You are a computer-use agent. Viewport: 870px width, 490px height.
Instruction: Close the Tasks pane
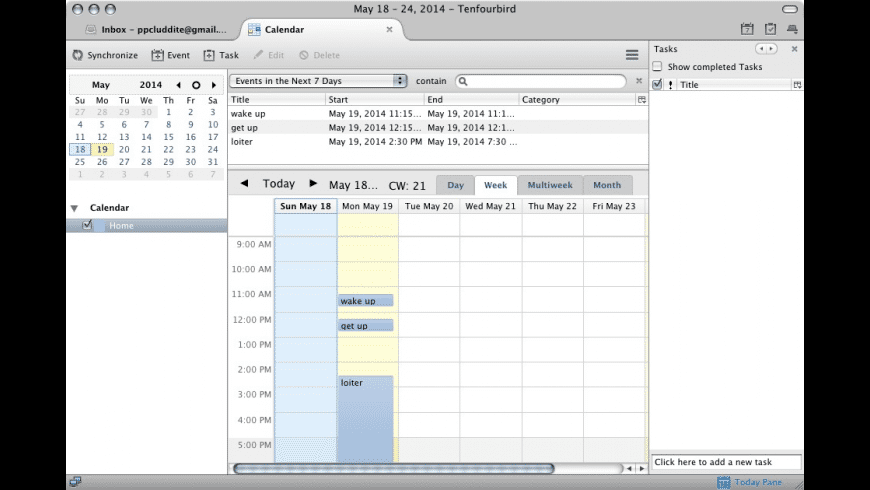(794, 49)
